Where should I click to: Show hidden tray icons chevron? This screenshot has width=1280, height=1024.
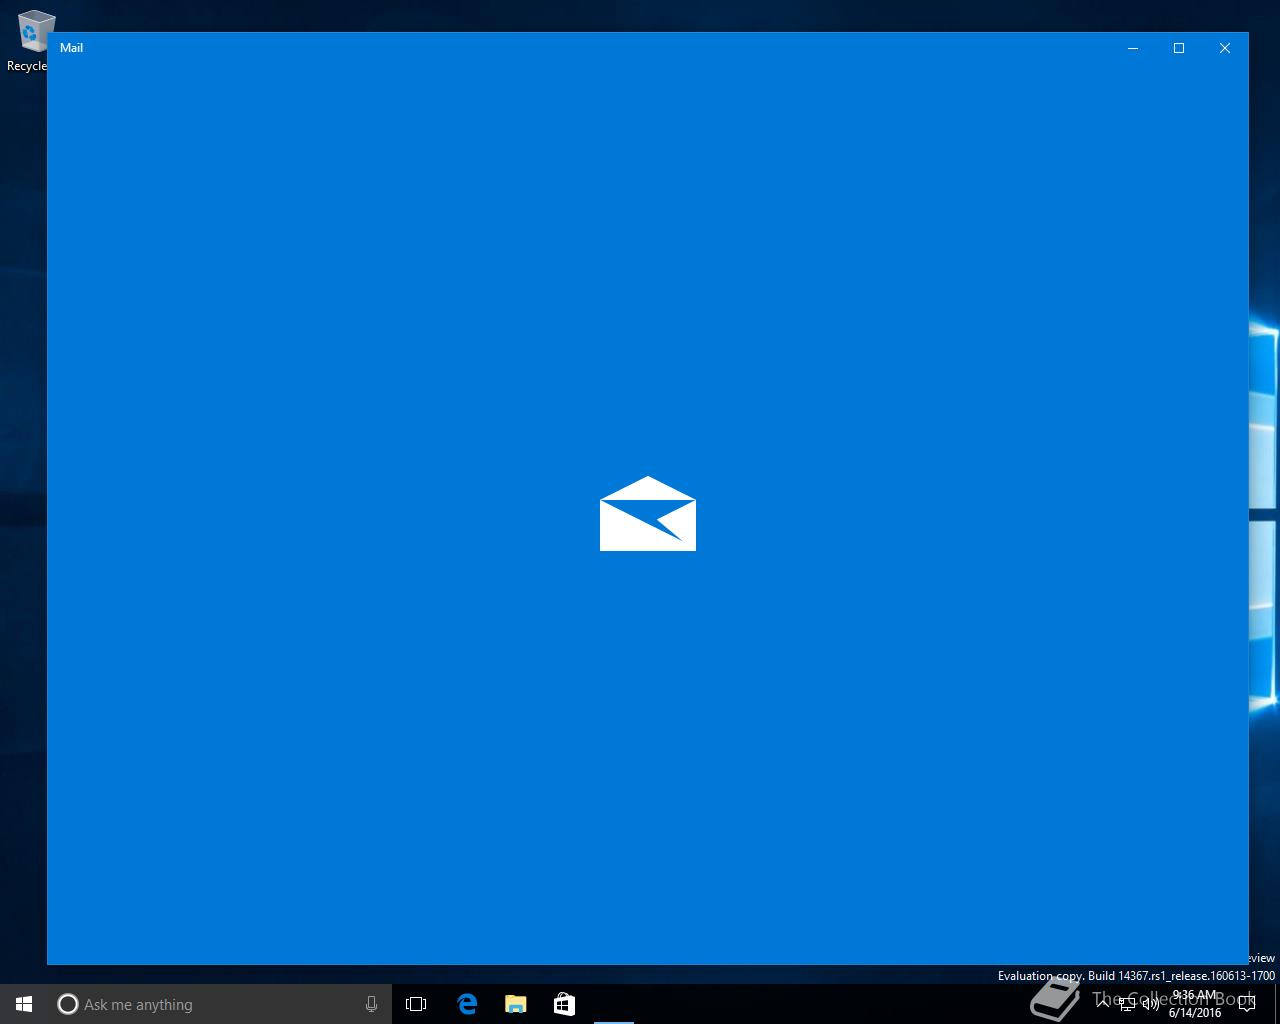click(1103, 1004)
